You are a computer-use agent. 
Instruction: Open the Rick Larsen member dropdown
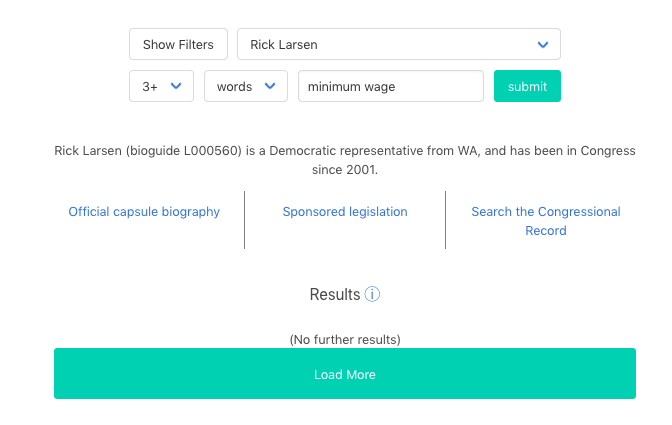(399, 44)
